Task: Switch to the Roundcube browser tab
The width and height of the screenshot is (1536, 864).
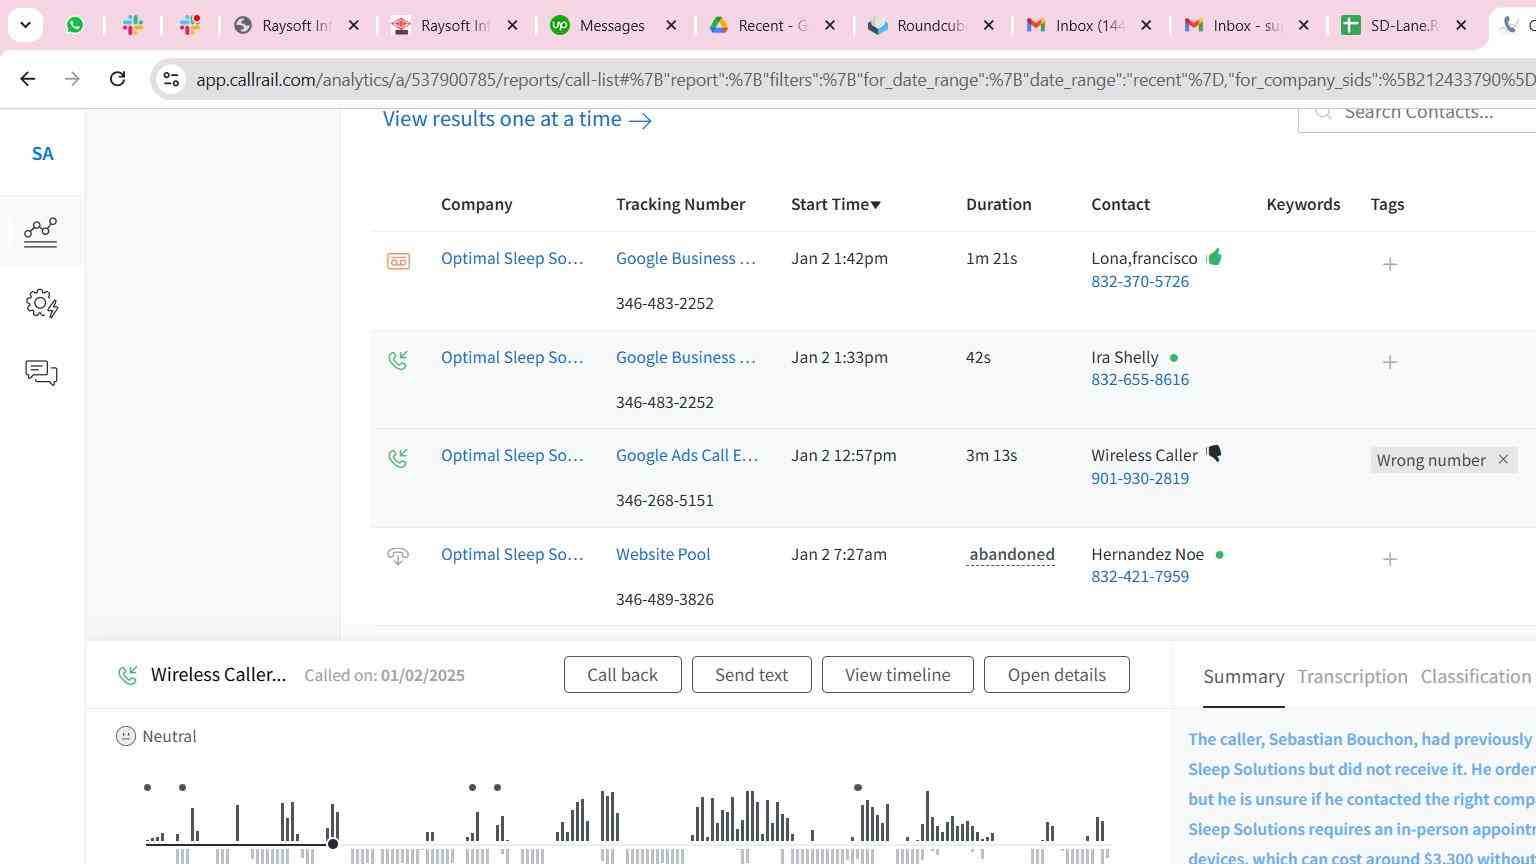Action: 930,25
